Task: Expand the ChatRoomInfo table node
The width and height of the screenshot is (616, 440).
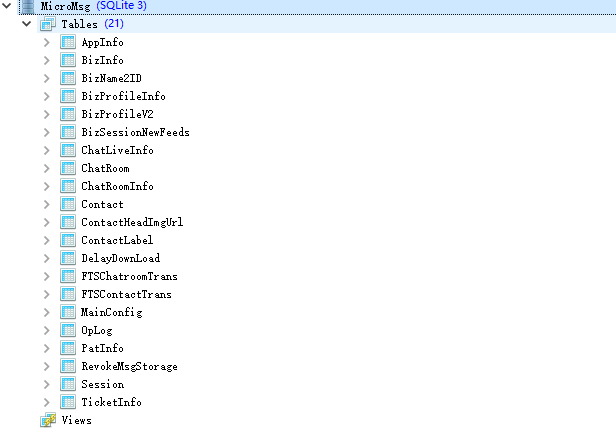Action: pos(47,186)
